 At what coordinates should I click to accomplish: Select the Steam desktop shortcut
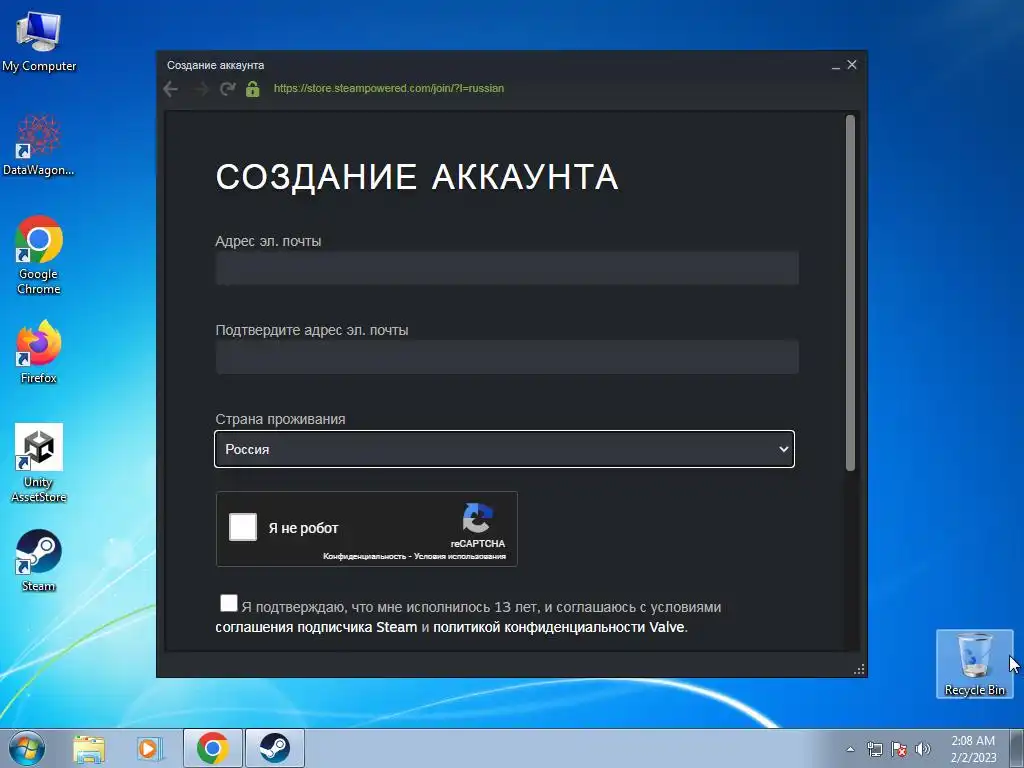pos(39,561)
